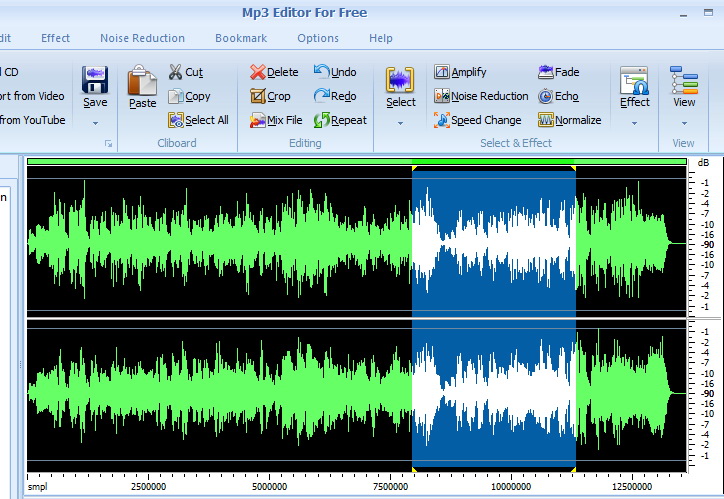Open the dialog launcher left of Cliboard group

[x=109, y=144]
